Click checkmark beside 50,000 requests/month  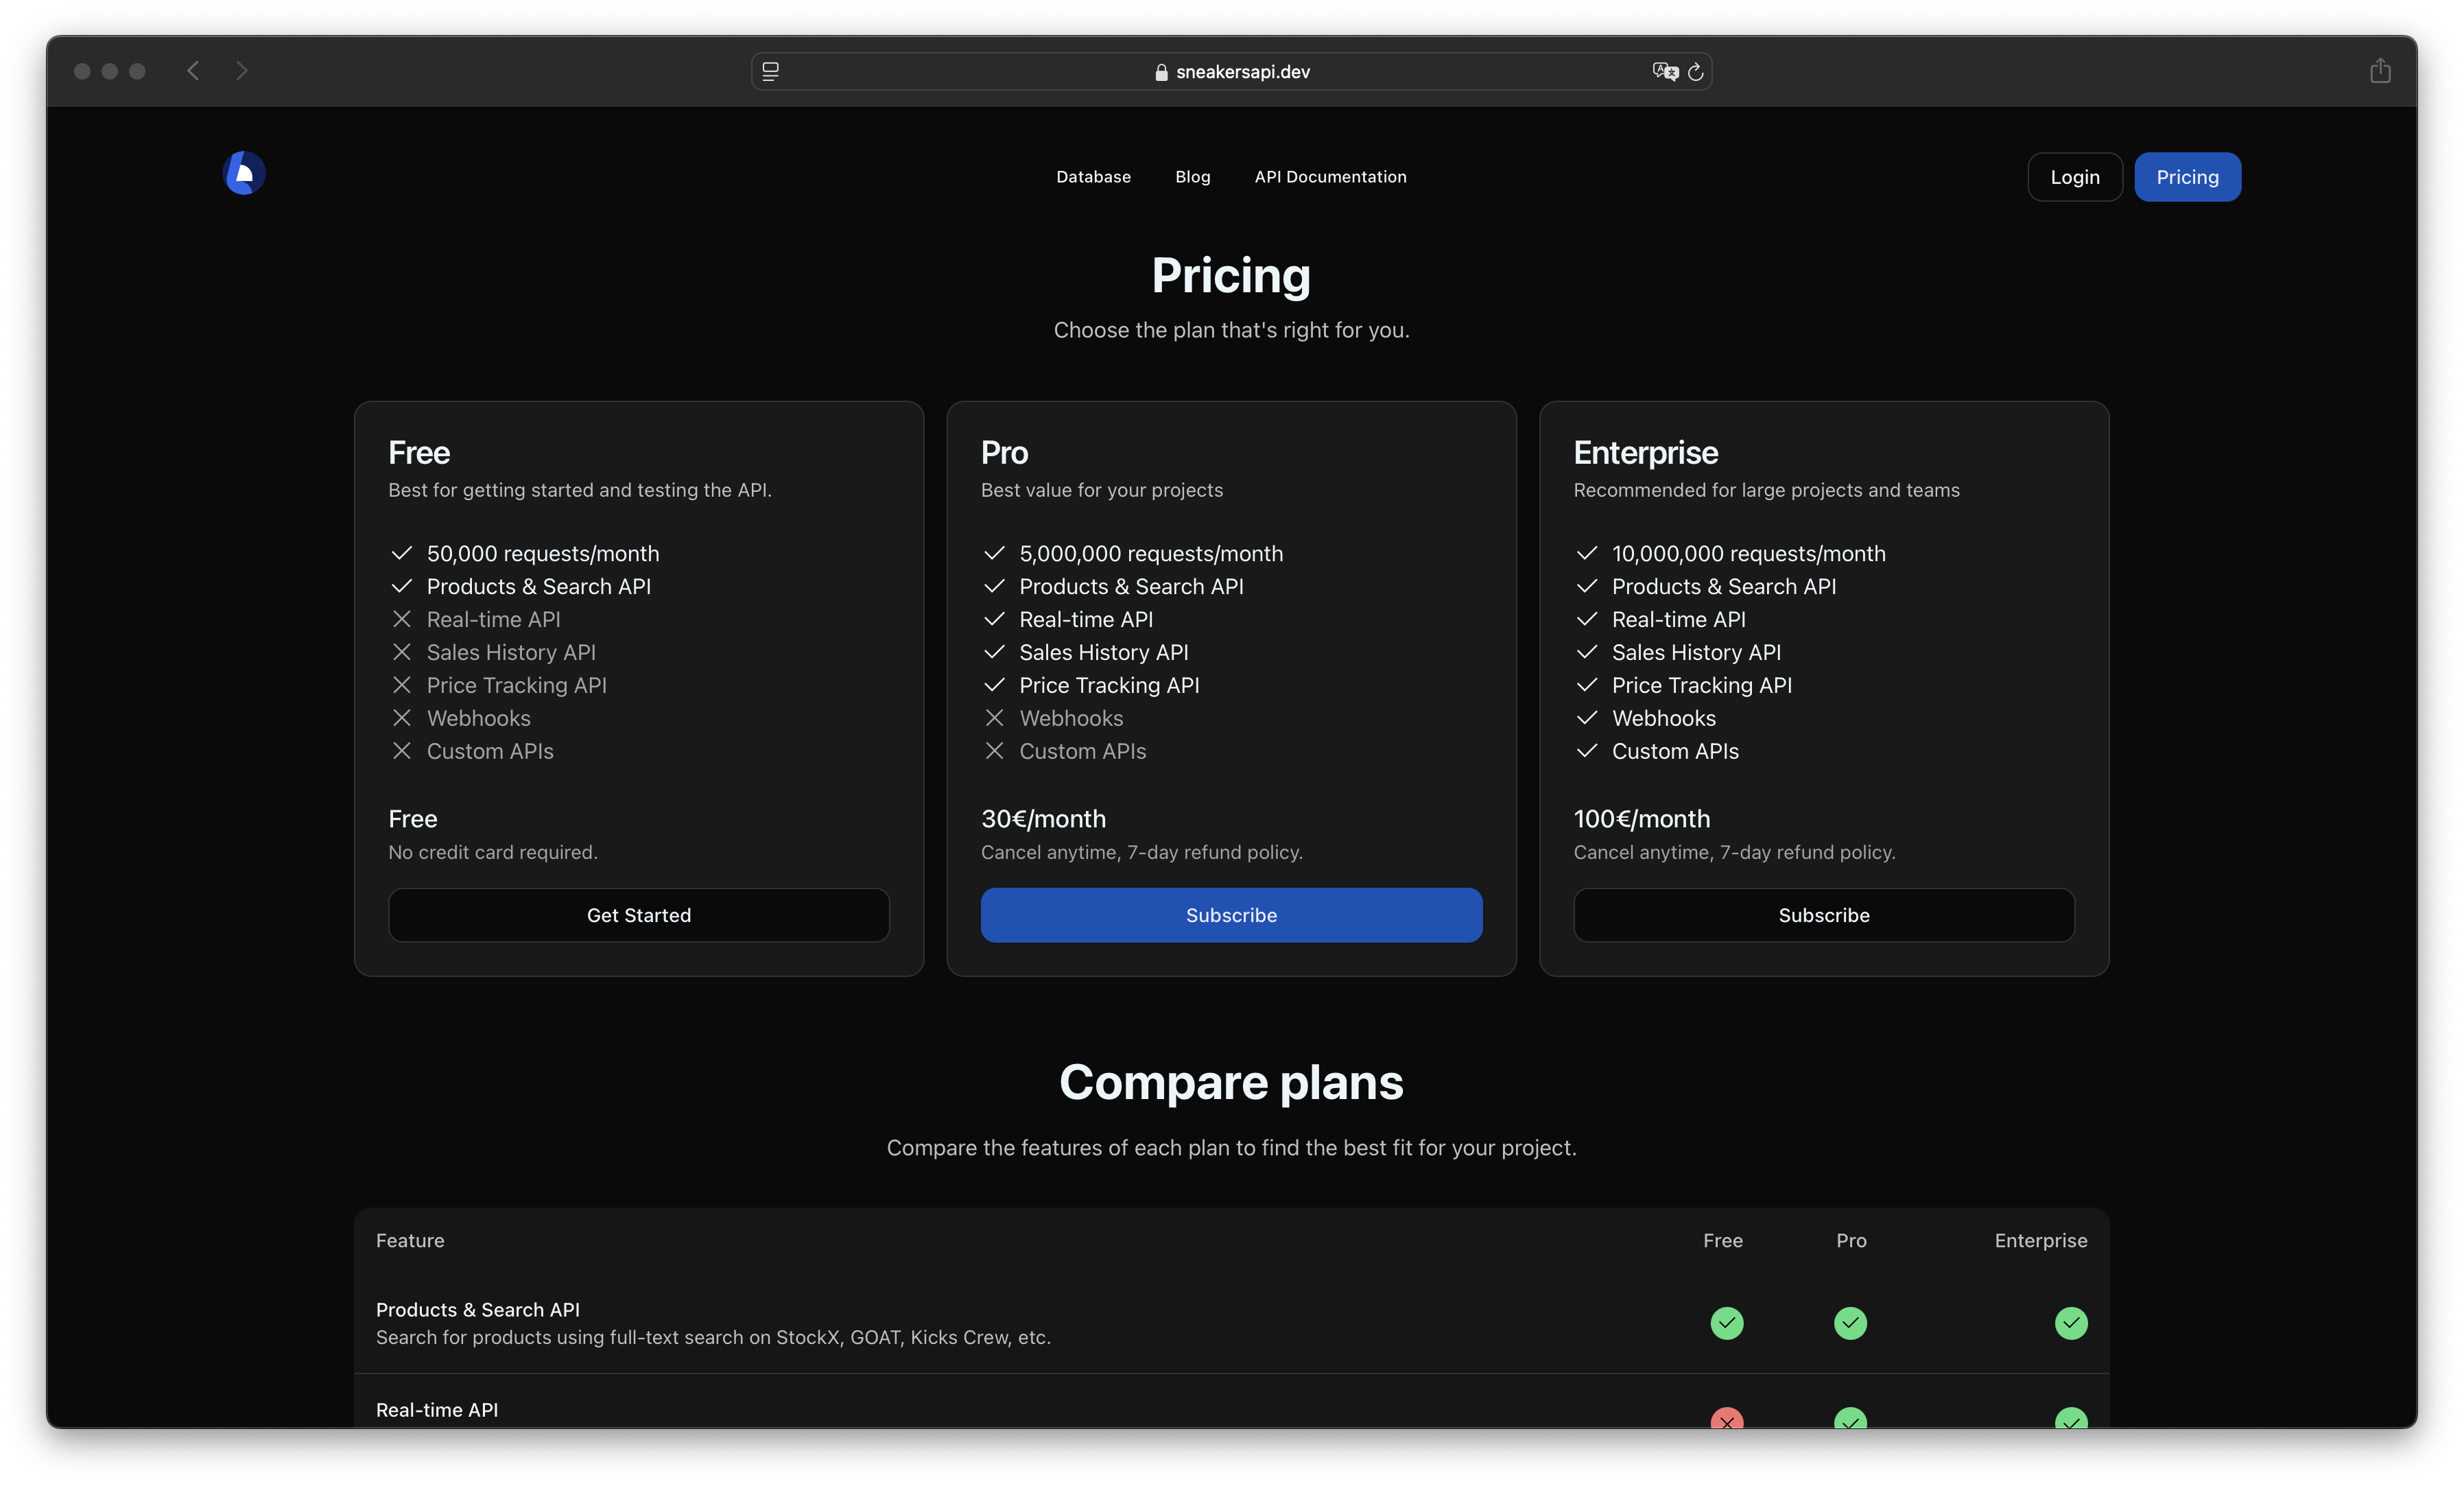point(402,553)
